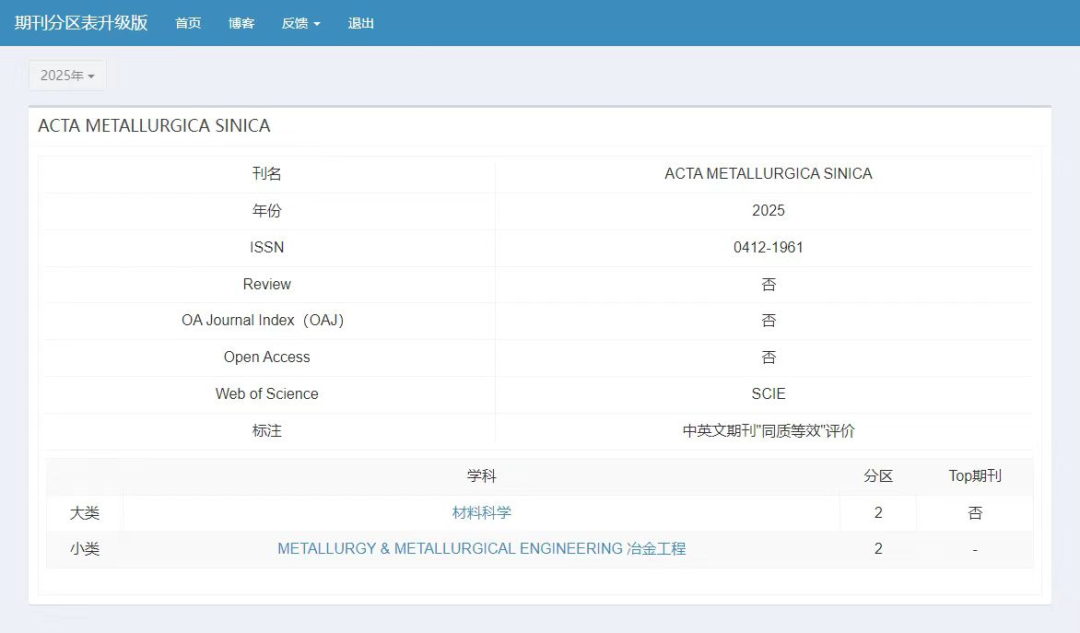Viewport: 1080px width, 633px height.
Task: Click the 年份 value 2025
Action: [768, 211]
